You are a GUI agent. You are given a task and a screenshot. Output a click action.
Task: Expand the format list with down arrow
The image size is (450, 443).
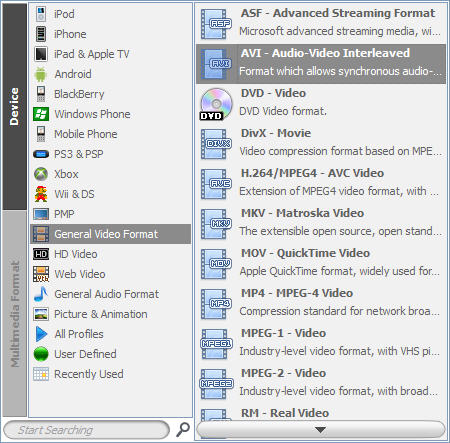point(321,430)
